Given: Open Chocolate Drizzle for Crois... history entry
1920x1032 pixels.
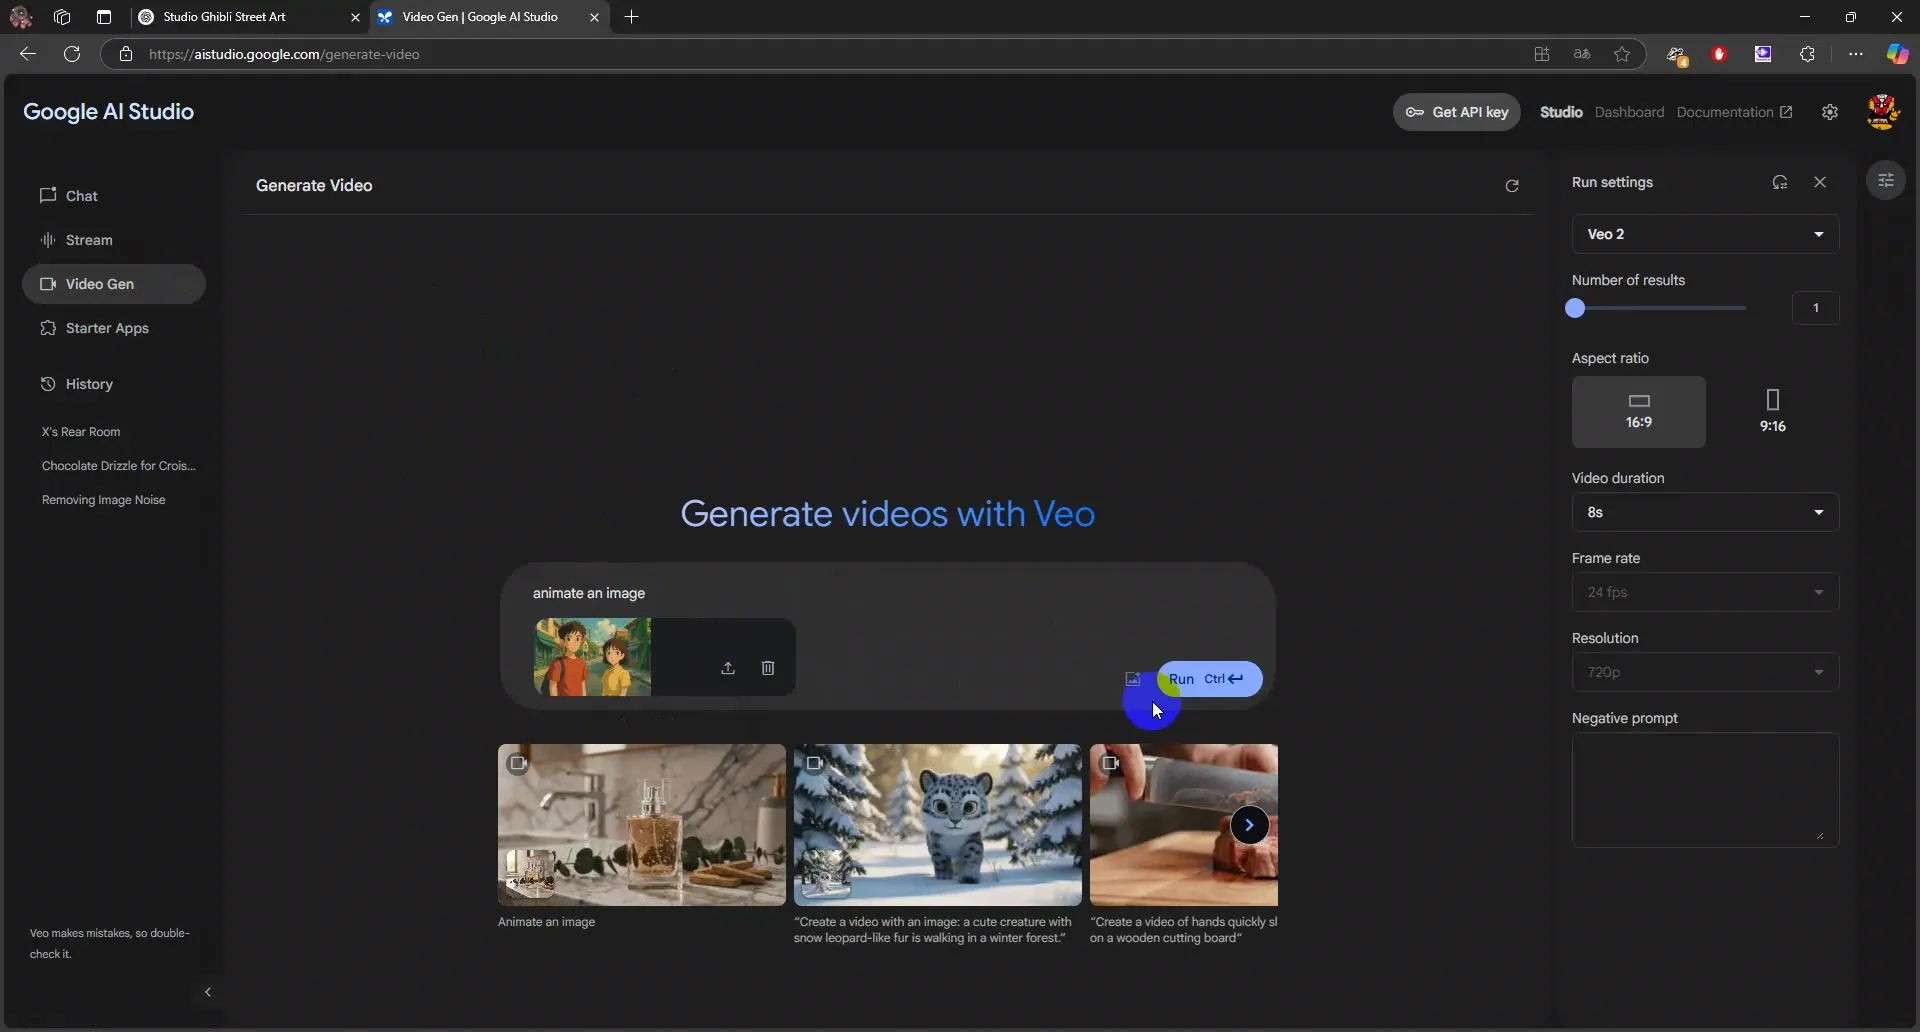Looking at the screenshot, I should [x=119, y=466].
